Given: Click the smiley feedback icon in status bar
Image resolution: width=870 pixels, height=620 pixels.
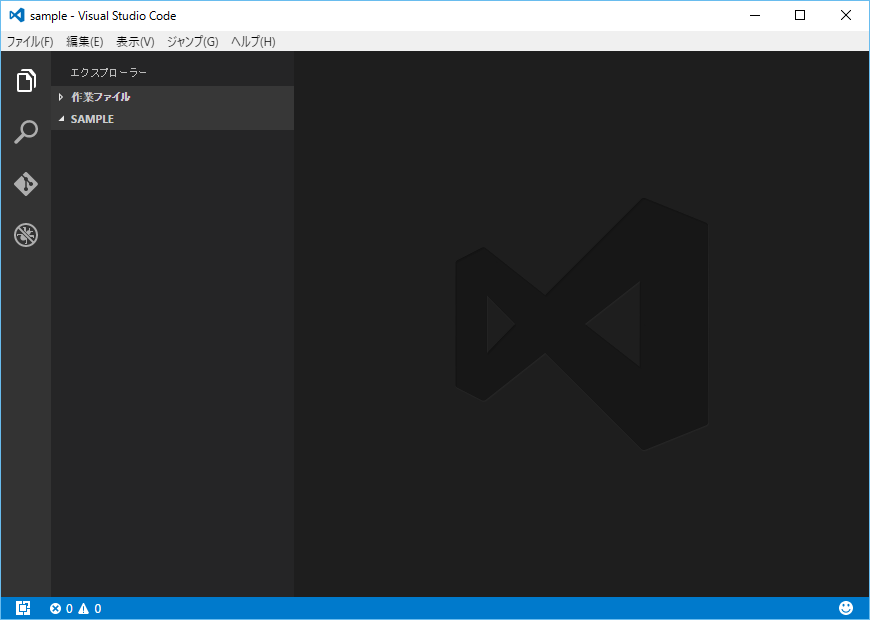Looking at the screenshot, I should [846, 608].
